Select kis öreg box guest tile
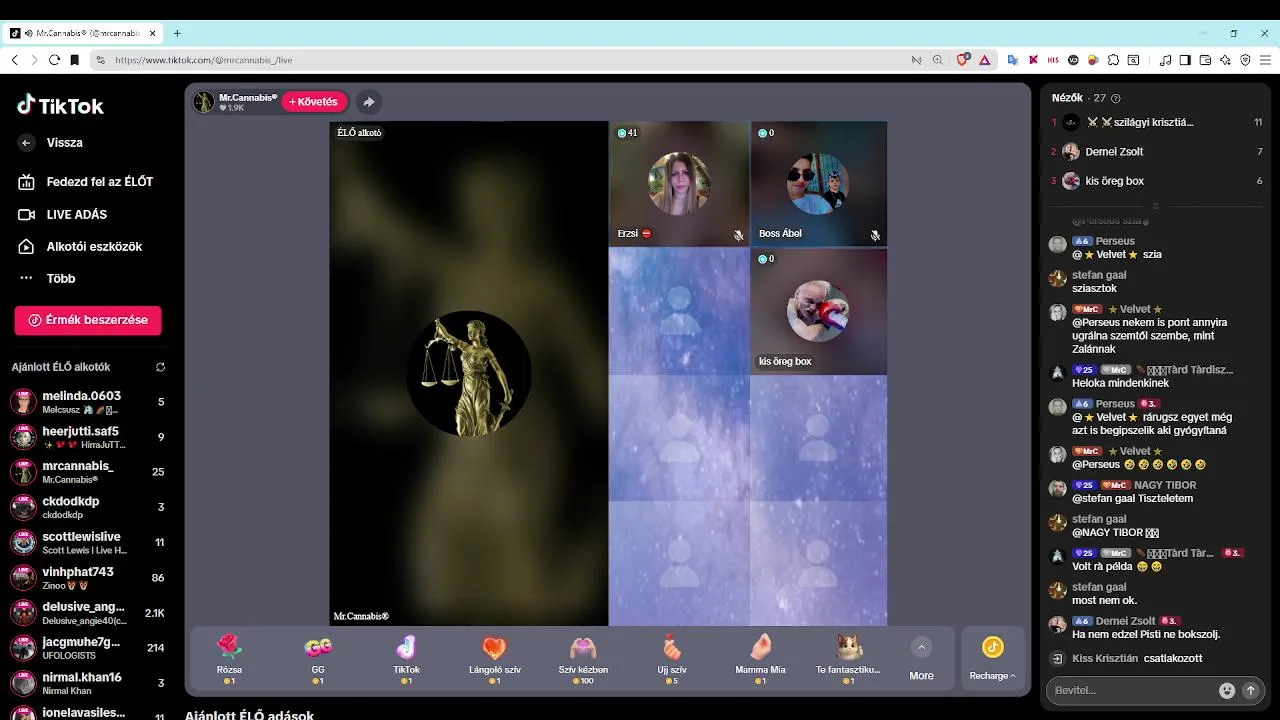The image size is (1280, 720). (818, 312)
